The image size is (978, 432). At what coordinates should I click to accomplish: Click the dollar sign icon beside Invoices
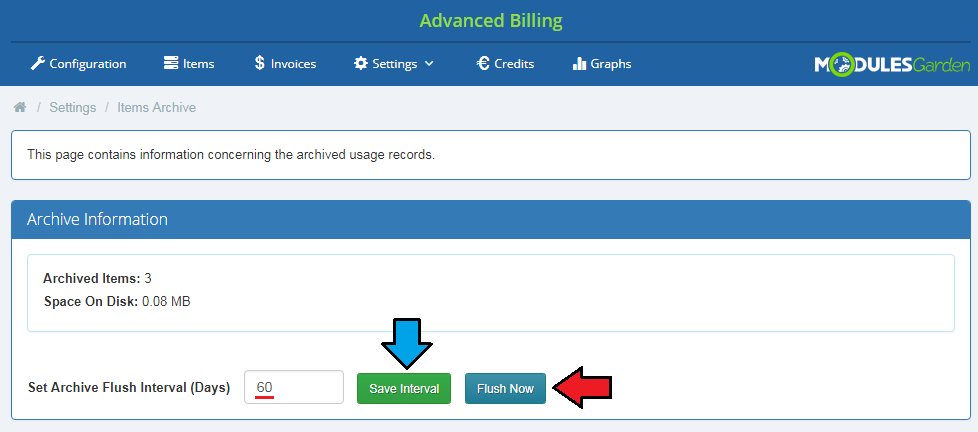click(x=259, y=63)
